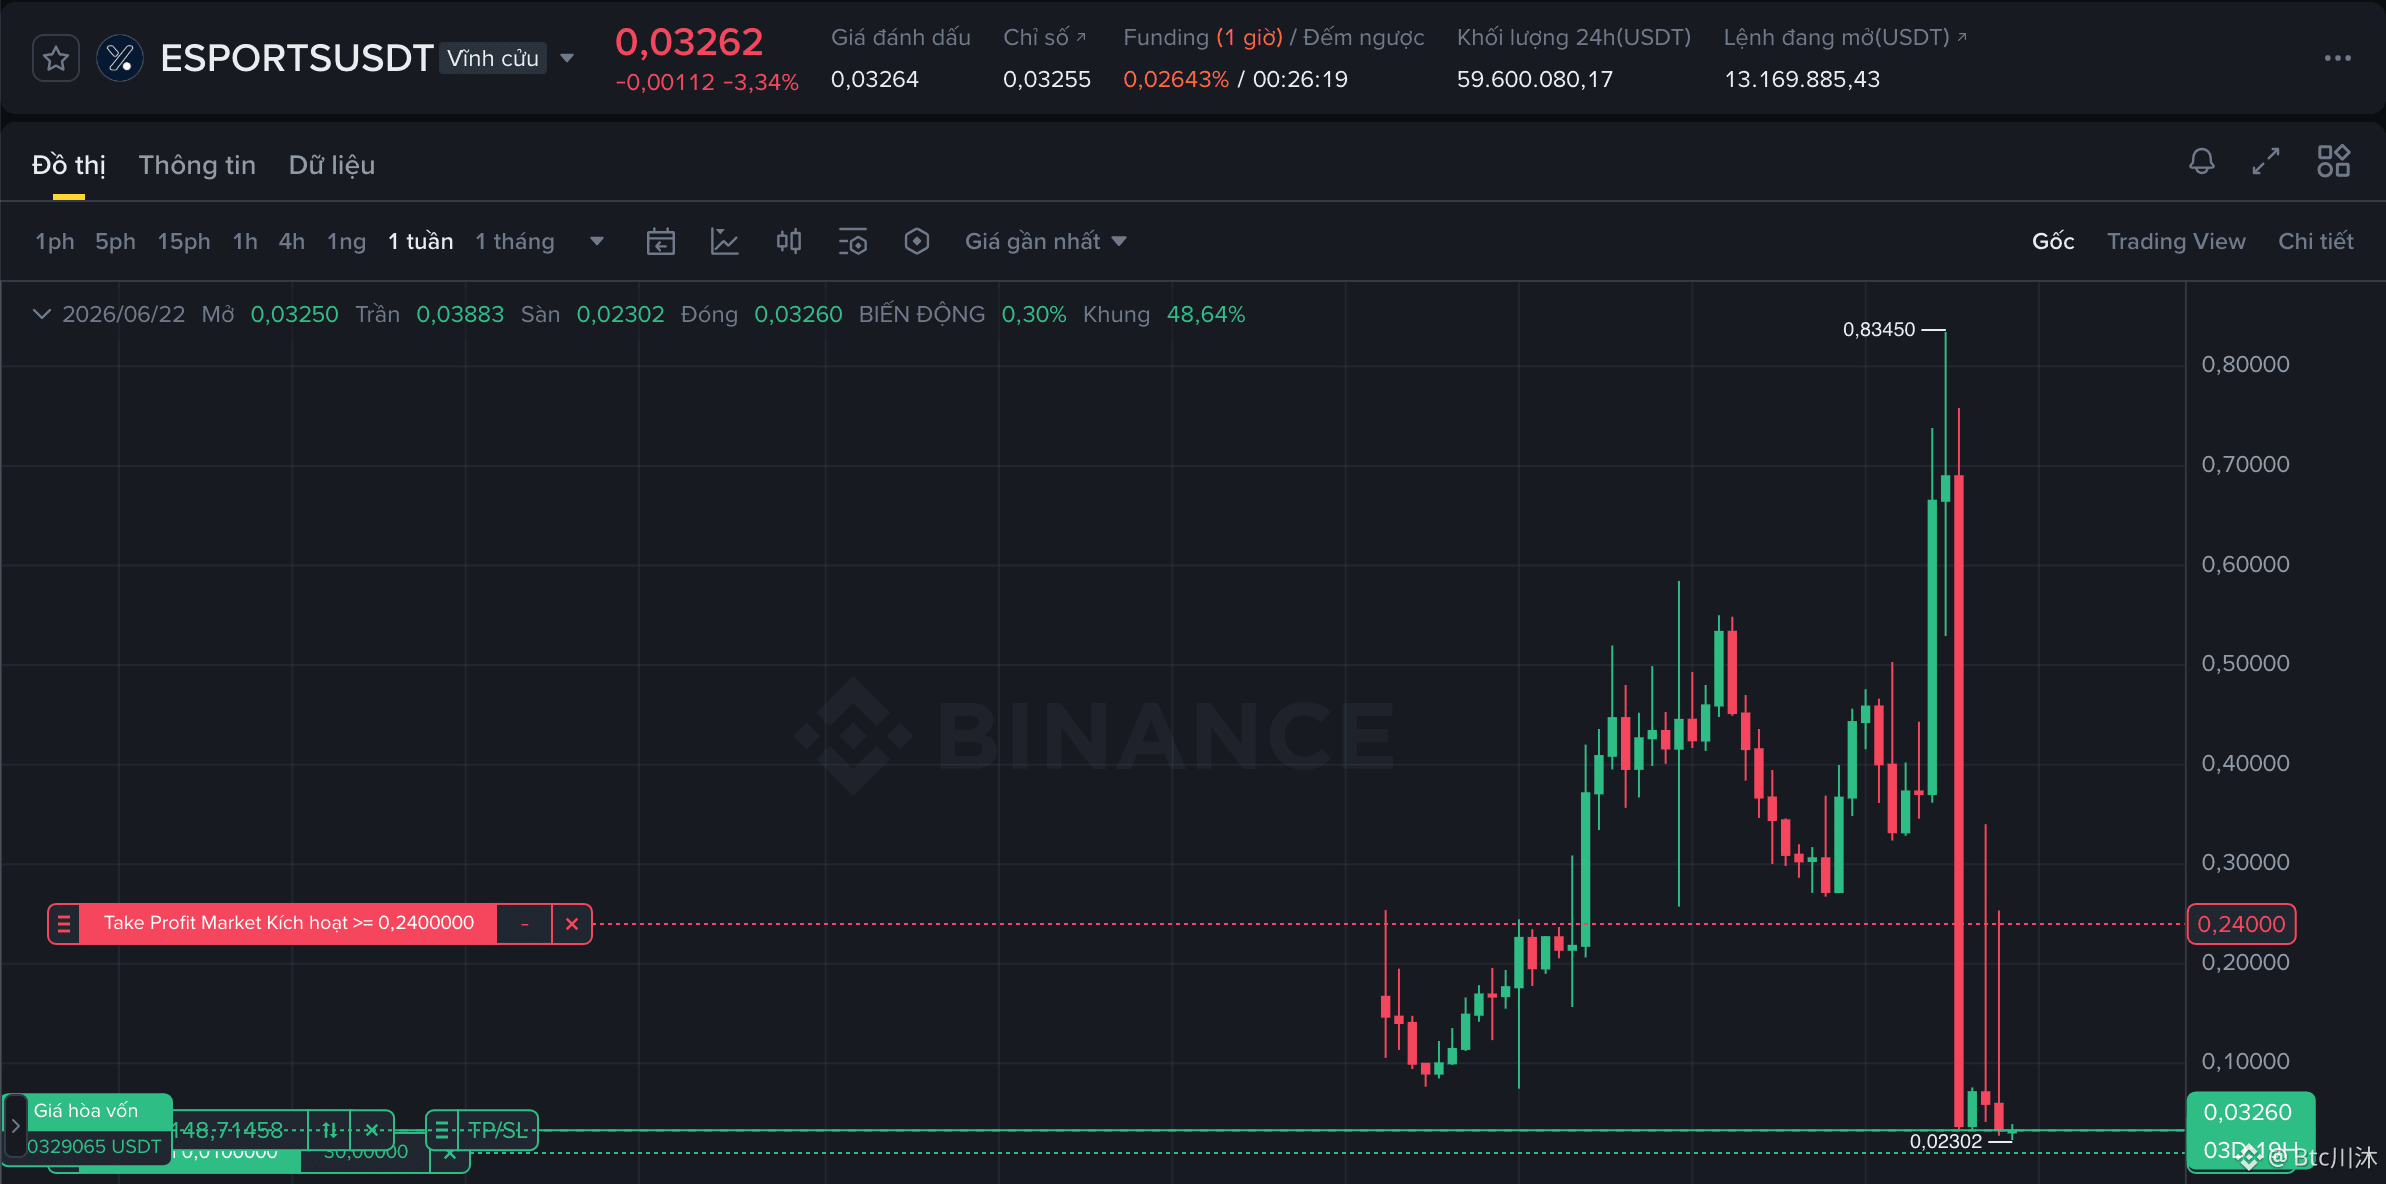
Task: Click the dash button on Take Profit order
Action: click(x=524, y=924)
